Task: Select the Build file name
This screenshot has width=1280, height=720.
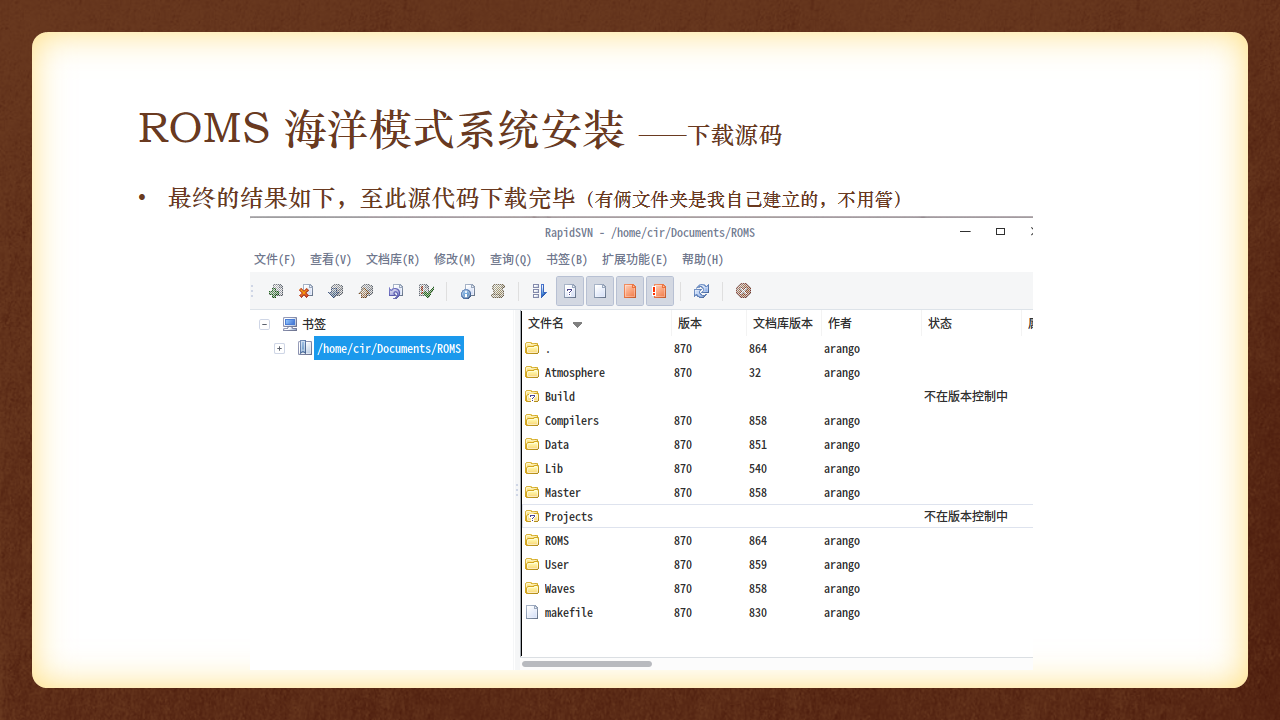Action: point(559,397)
